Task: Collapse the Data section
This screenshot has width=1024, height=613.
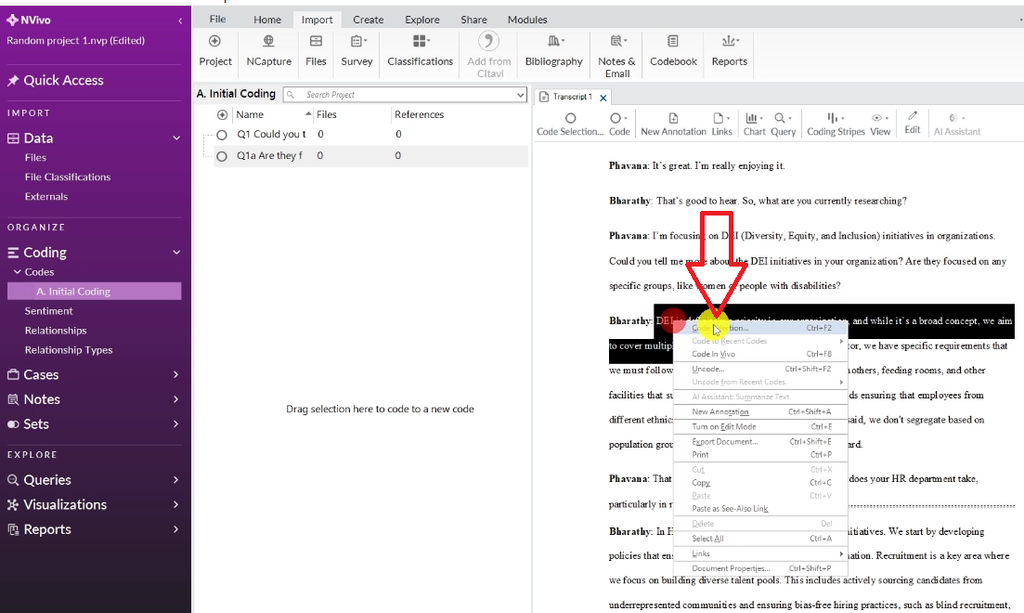Action: pos(176,138)
